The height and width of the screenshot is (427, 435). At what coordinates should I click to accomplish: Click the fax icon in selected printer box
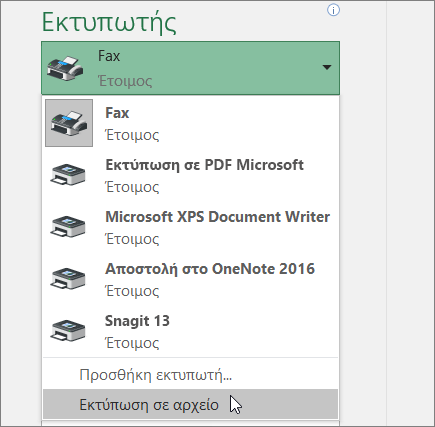tap(65, 68)
